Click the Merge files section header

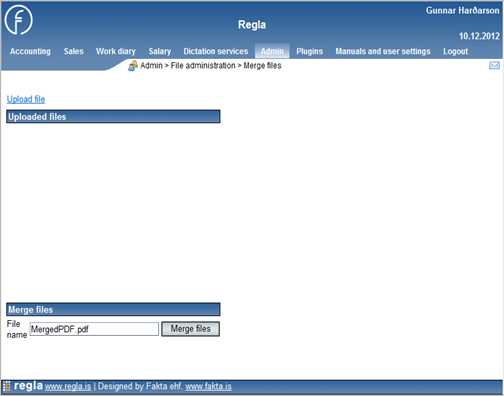[x=113, y=309]
